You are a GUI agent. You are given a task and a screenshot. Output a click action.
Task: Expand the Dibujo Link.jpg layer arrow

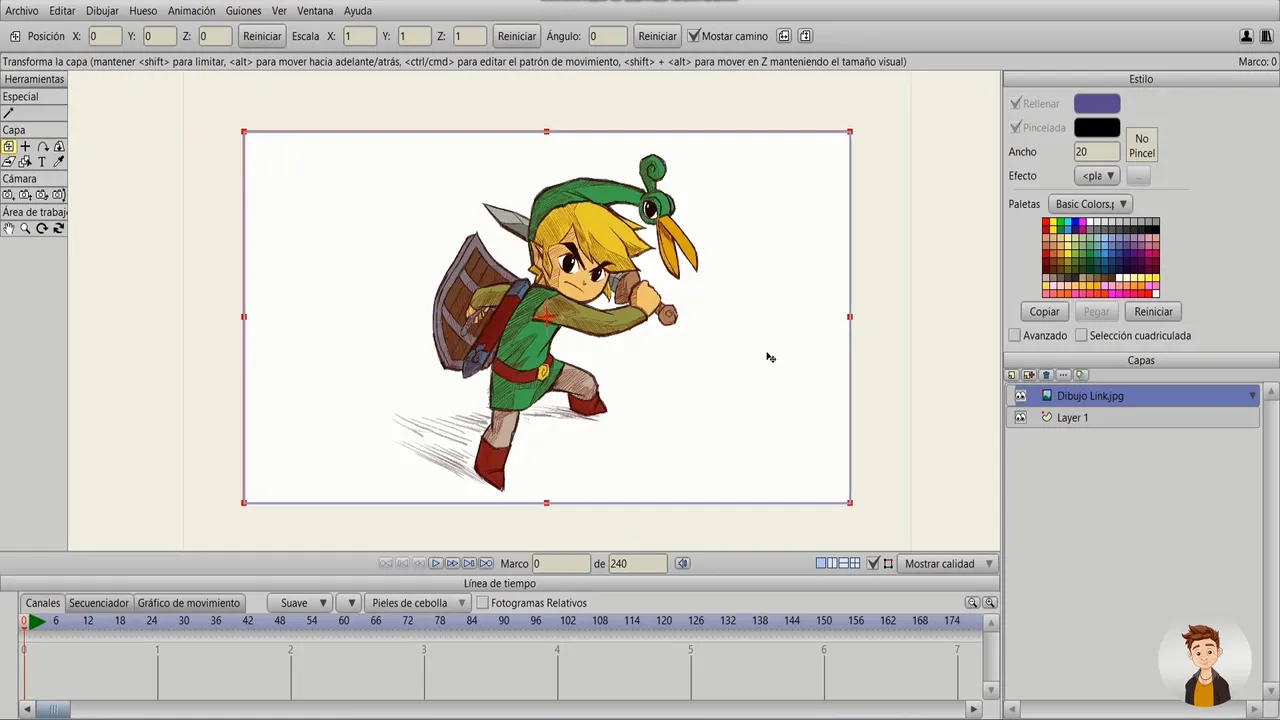(1252, 396)
